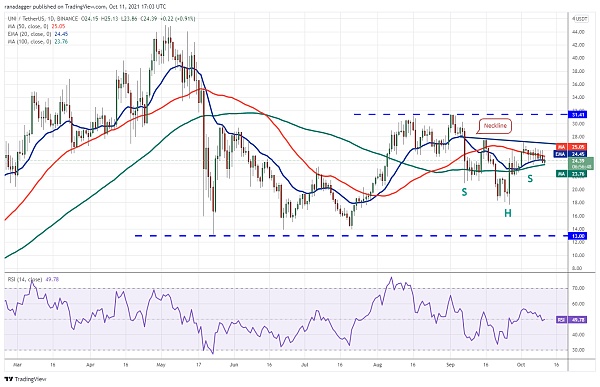Click the TradingView logo at bottom left

25,379
